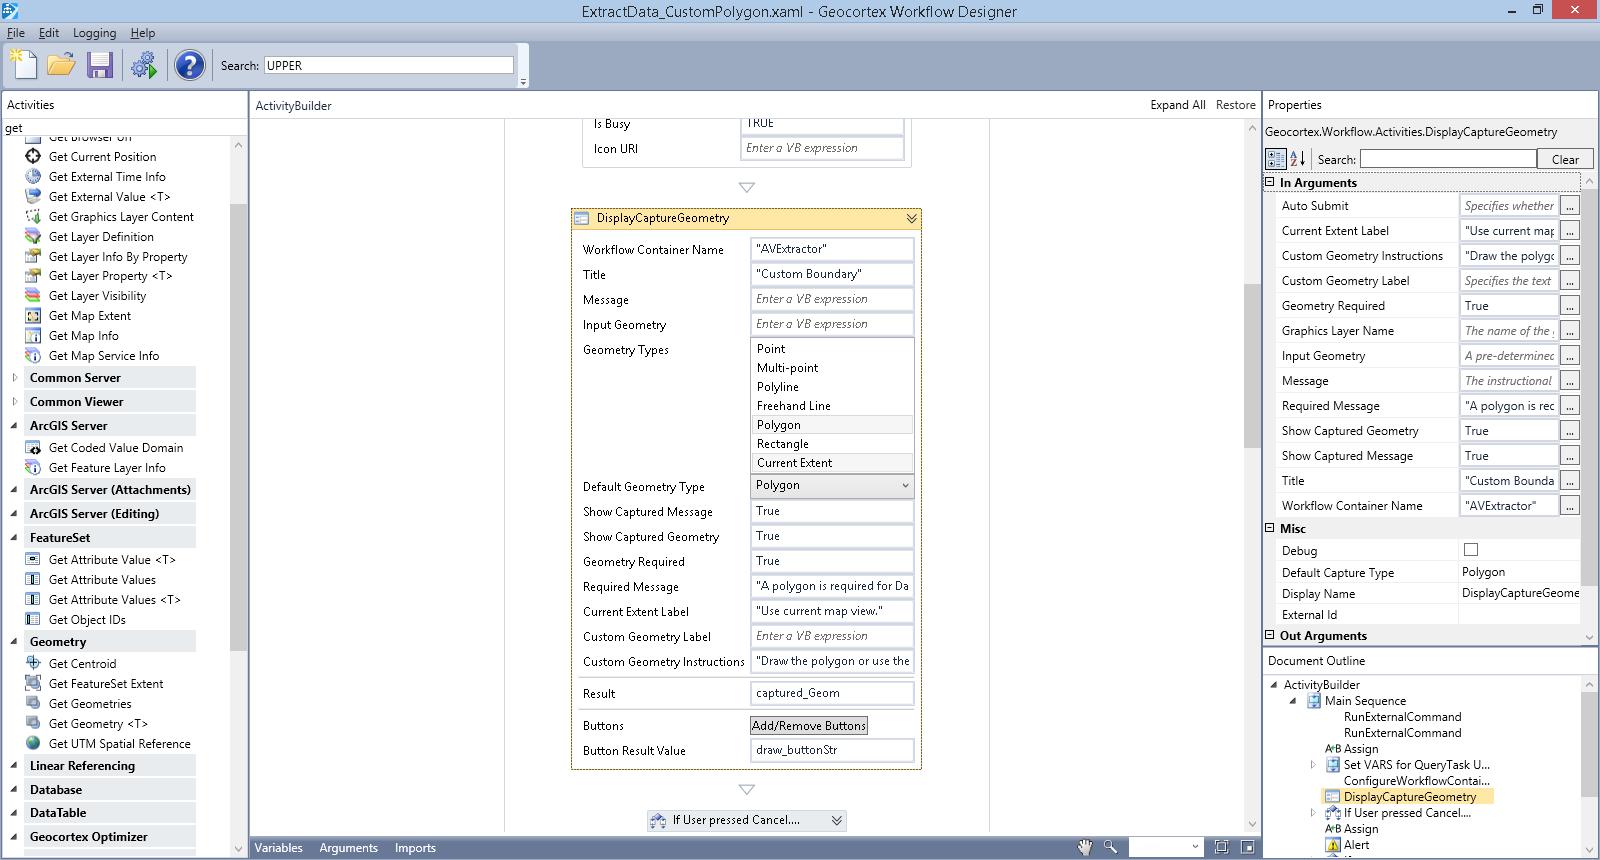
Task: Open the File menu
Action: [16, 33]
